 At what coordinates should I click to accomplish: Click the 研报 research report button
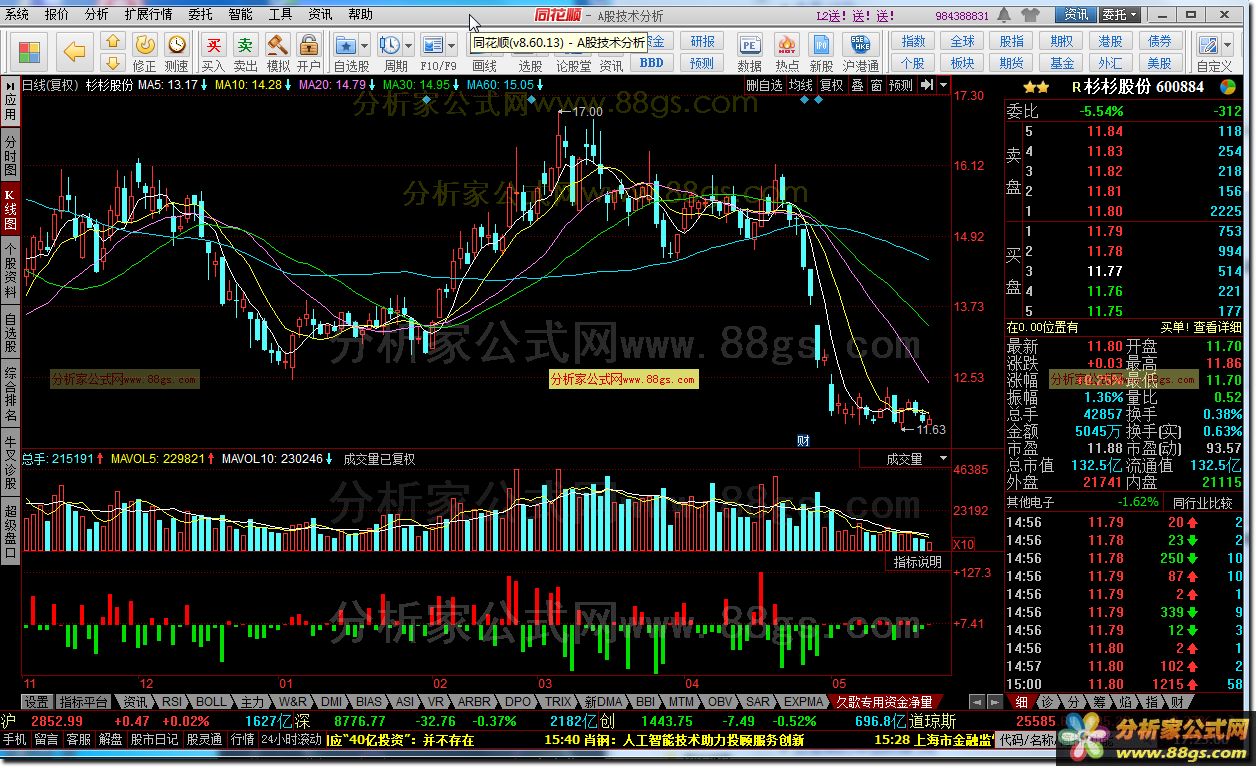(703, 41)
